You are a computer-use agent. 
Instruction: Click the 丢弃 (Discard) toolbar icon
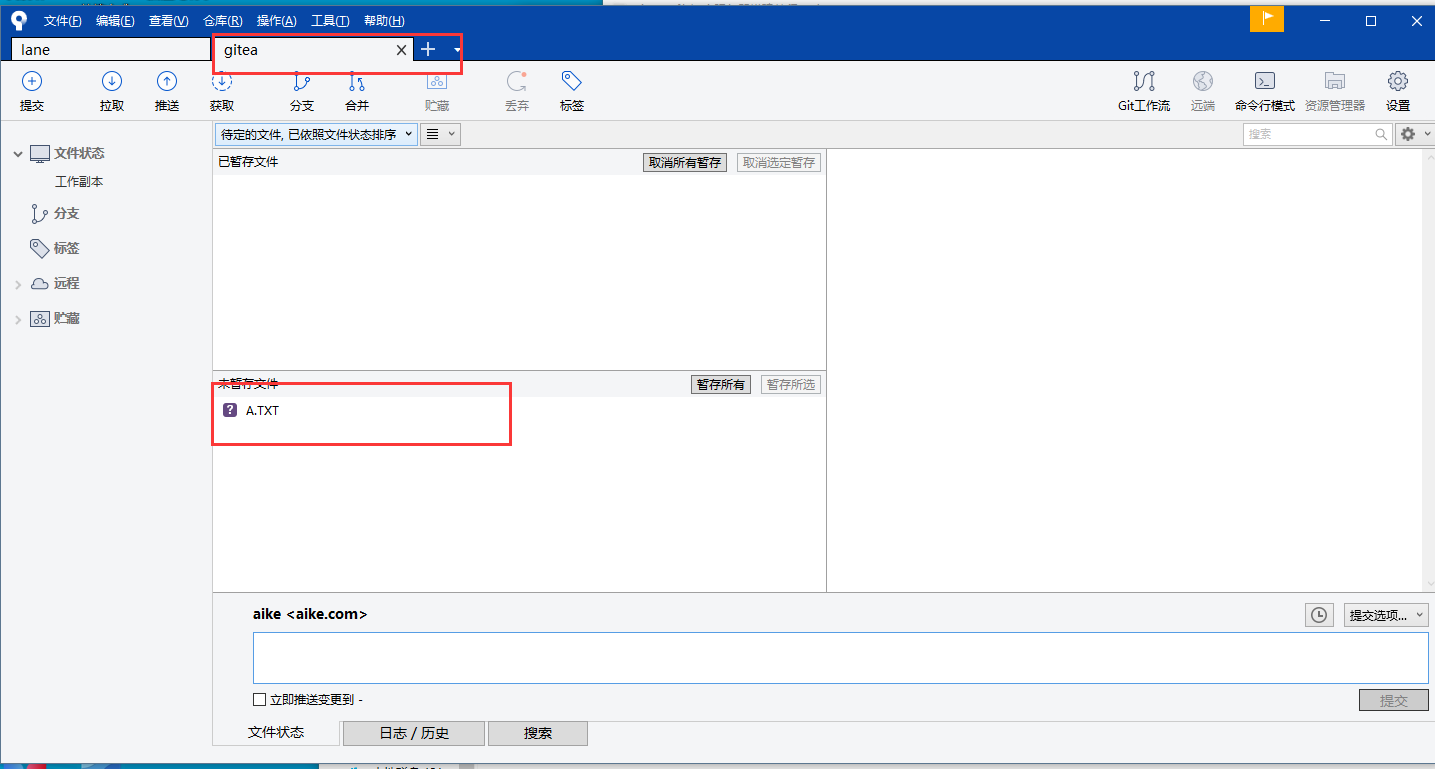(517, 82)
